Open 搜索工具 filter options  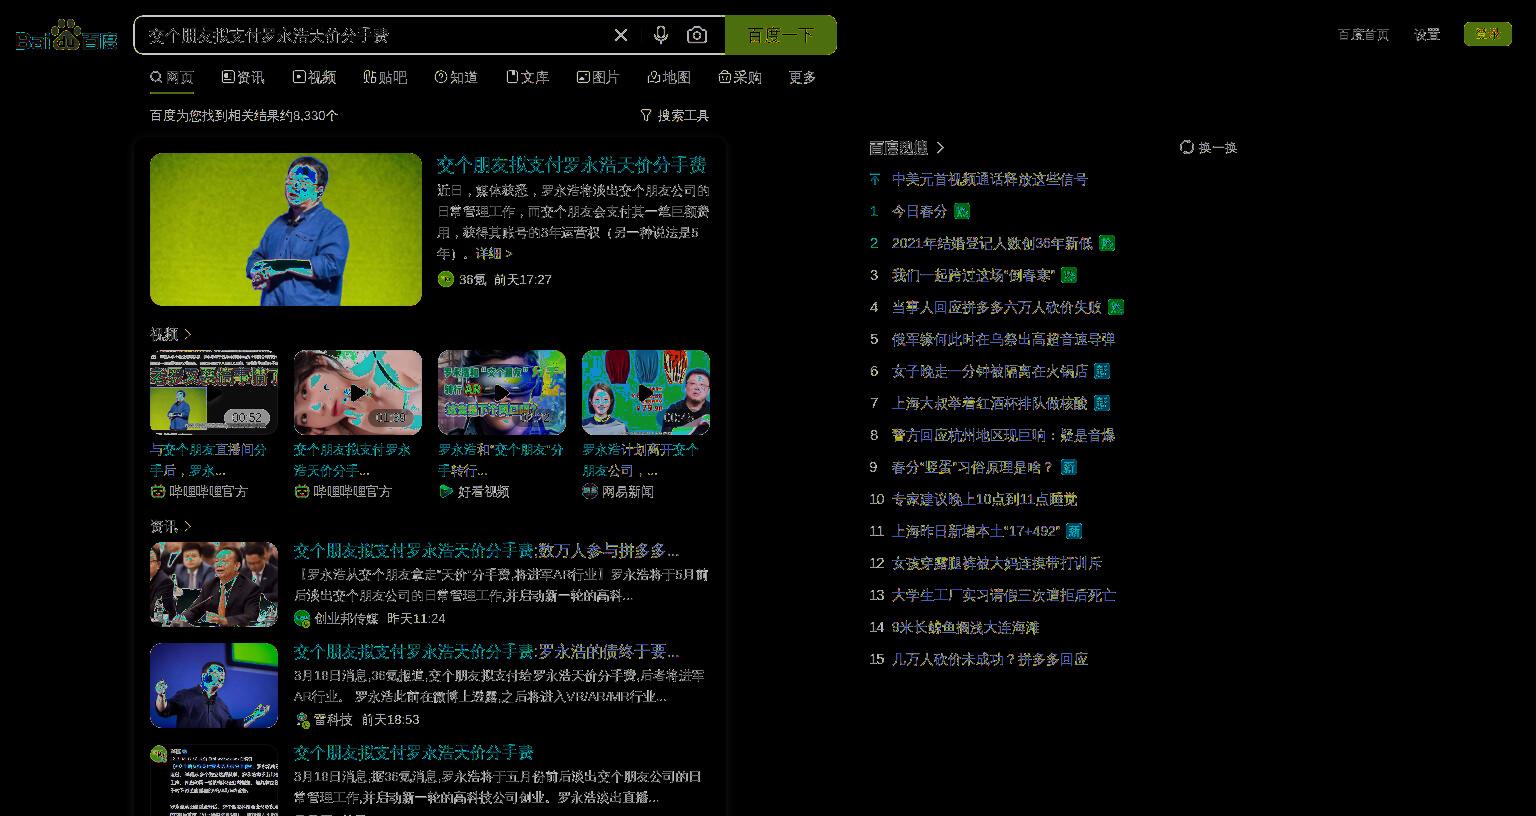[675, 115]
